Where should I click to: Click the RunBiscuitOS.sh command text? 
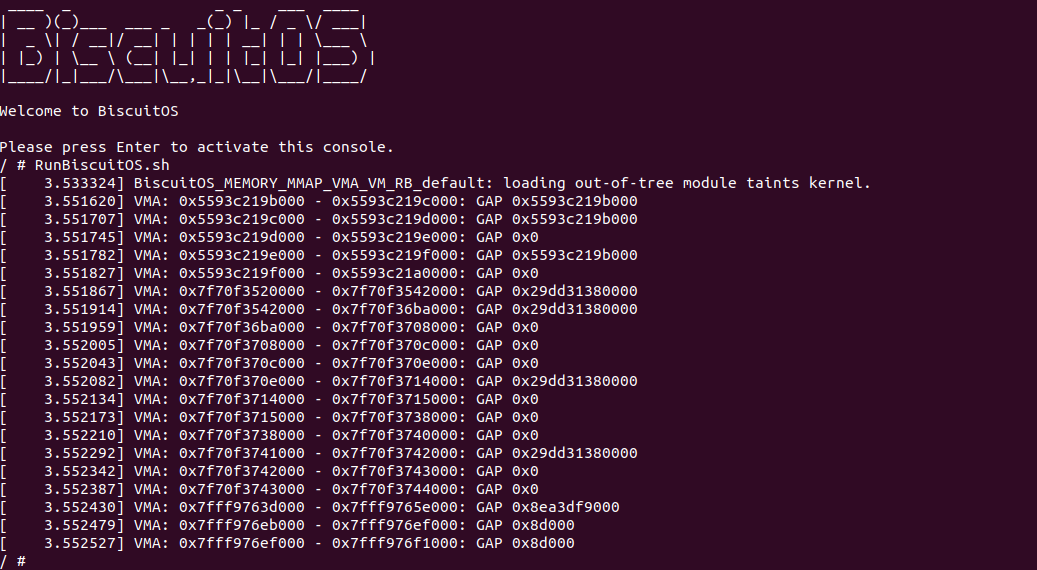[102, 165]
